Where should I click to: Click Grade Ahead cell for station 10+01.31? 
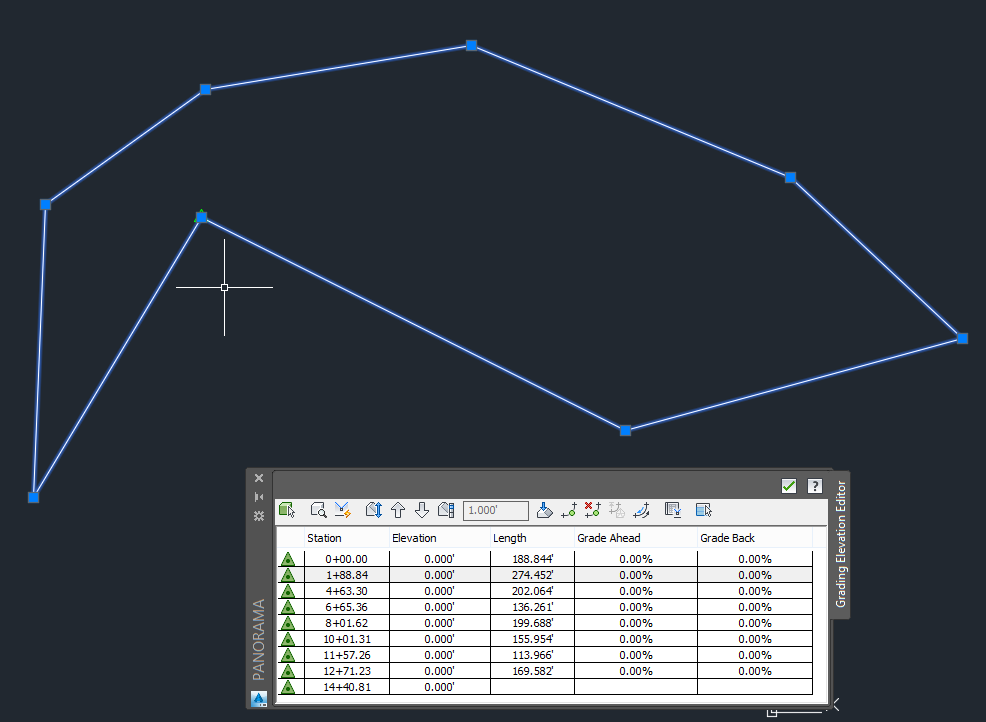[636, 639]
